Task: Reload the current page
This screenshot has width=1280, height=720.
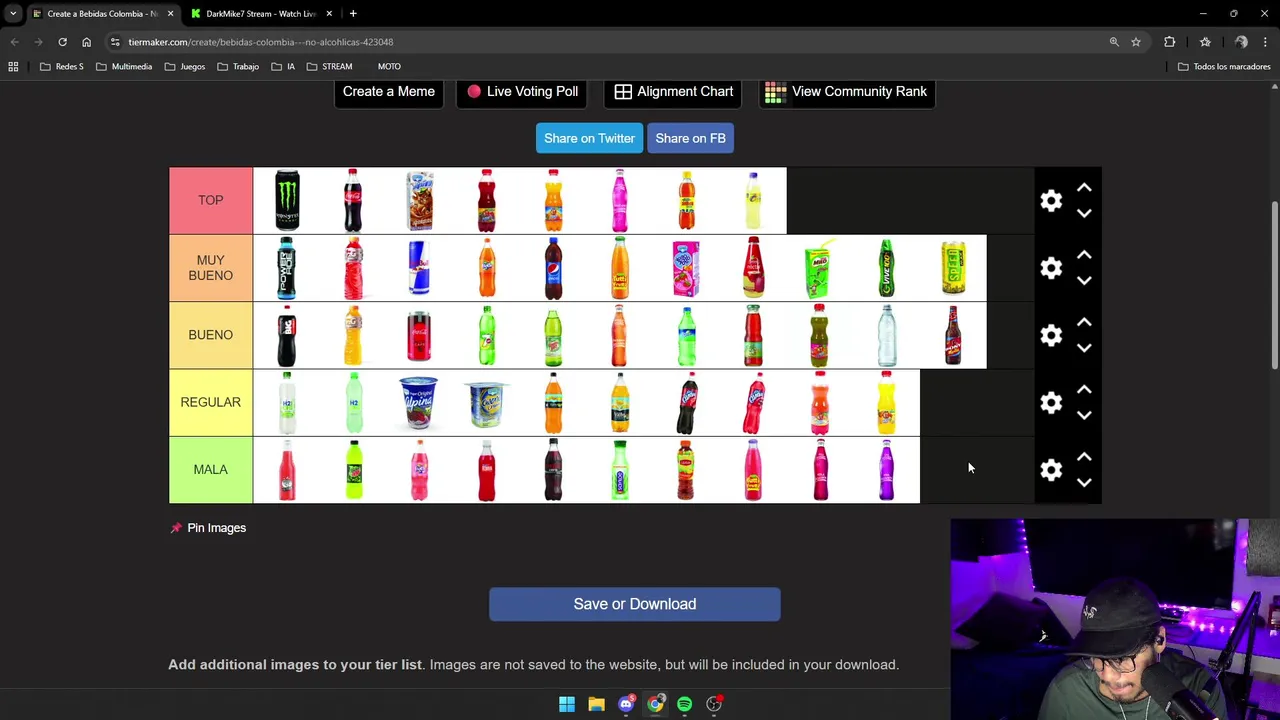Action: click(62, 42)
